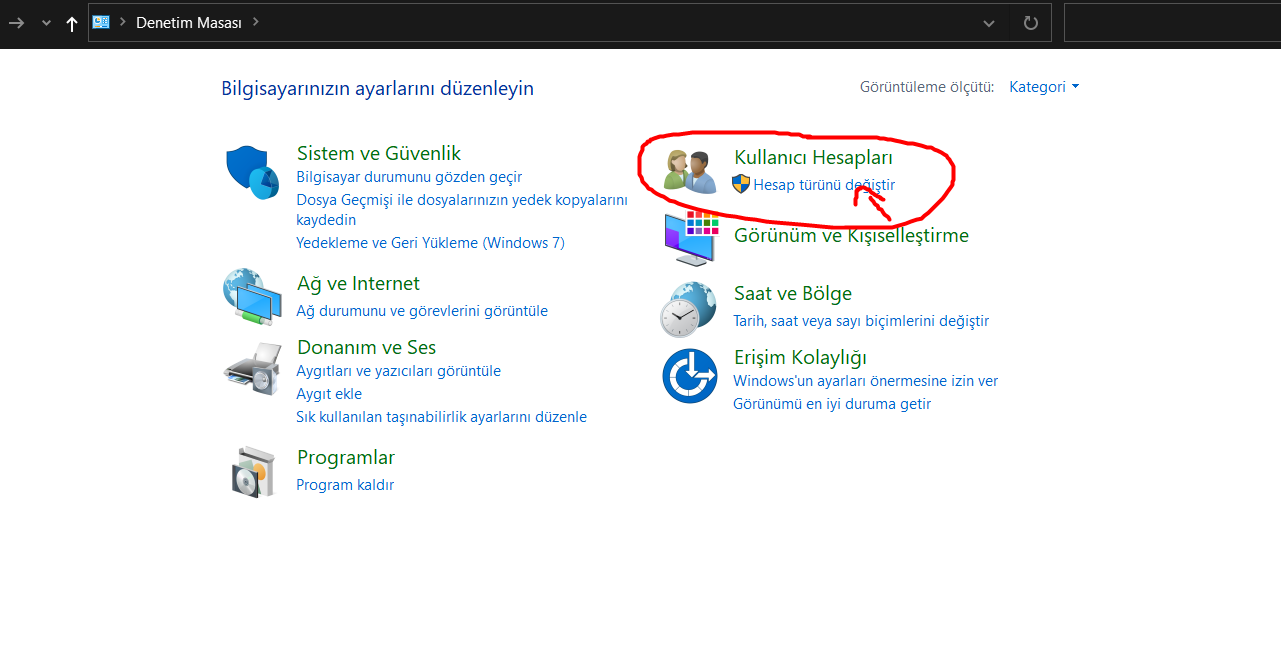1281x663 pixels.
Task: Click the Ağ ve Internet globe icon
Action: coord(252,297)
